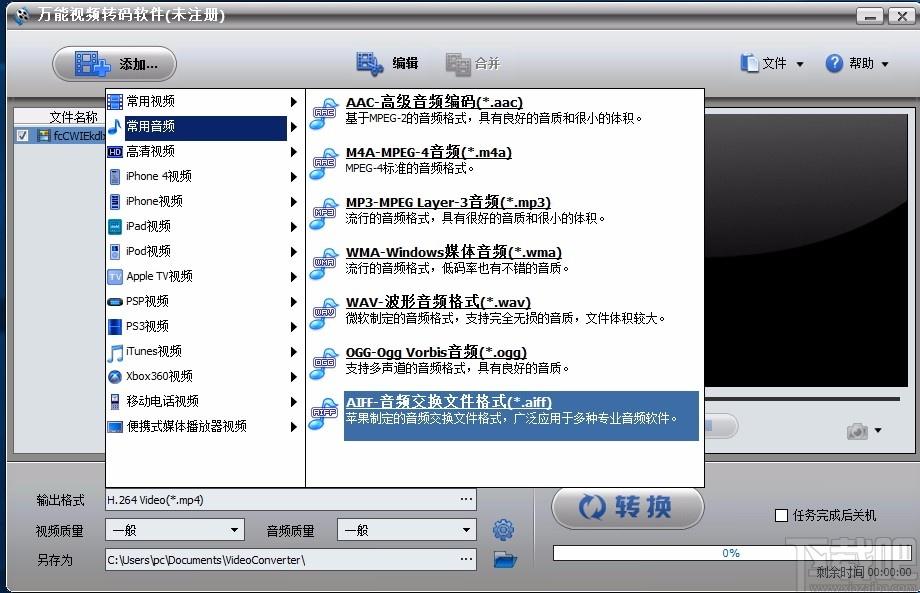The image size is (920, 593).
Task: Expand the 文件 dropdown menu
Action: tap(772, 64)
